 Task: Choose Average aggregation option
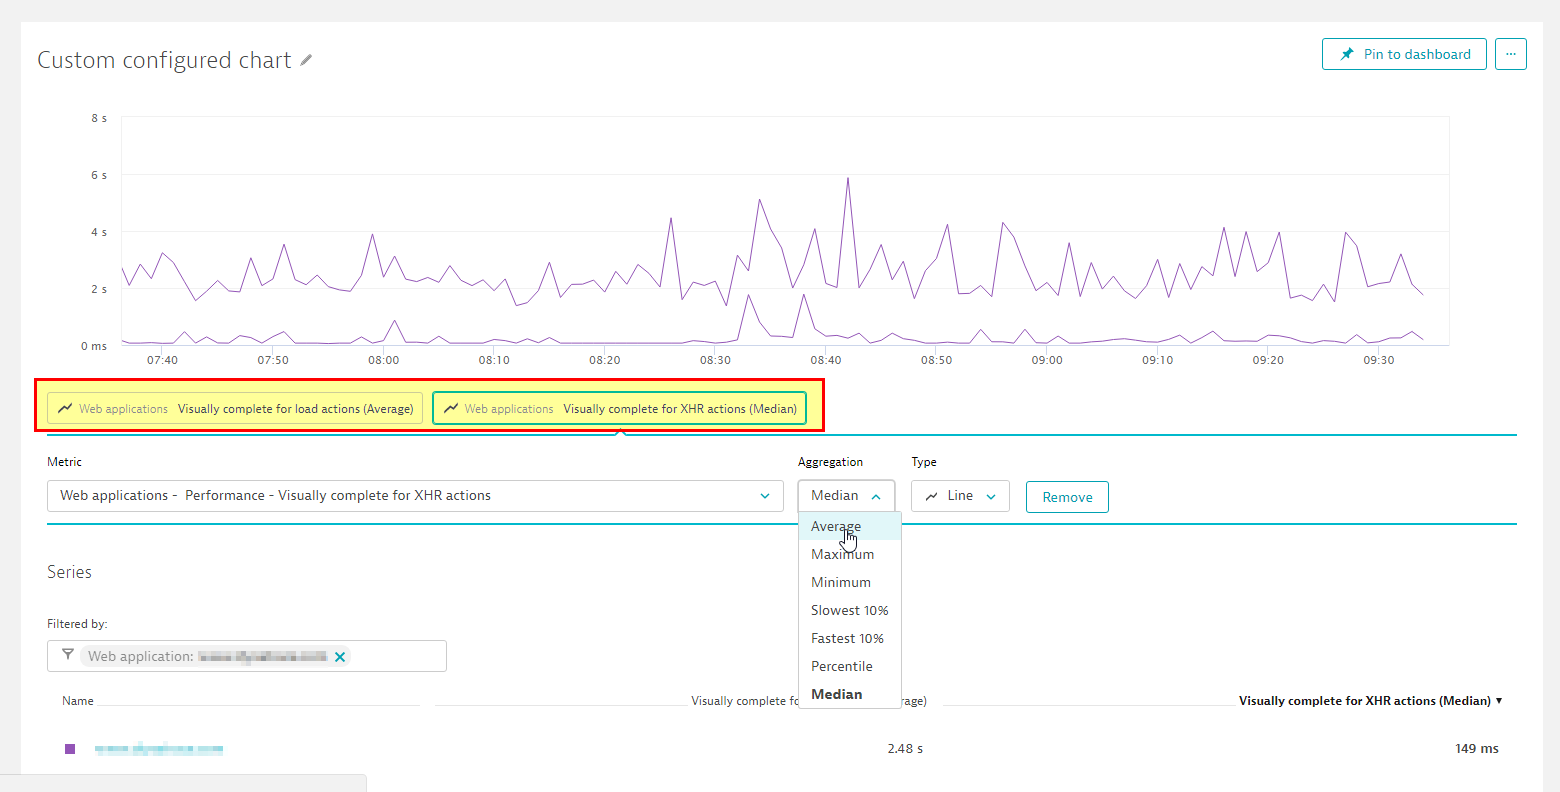(836, 526)
